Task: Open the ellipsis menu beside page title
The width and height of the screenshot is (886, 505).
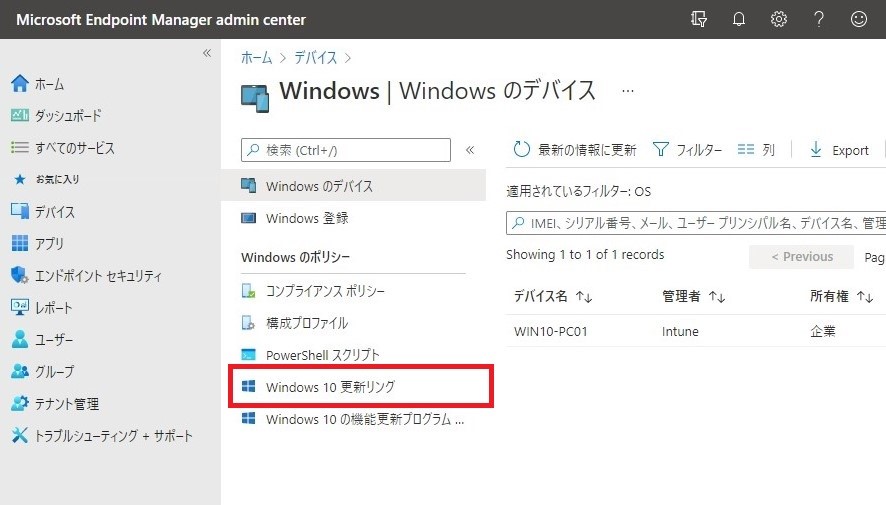Action: pyautogui.click(x=628, y=90)
